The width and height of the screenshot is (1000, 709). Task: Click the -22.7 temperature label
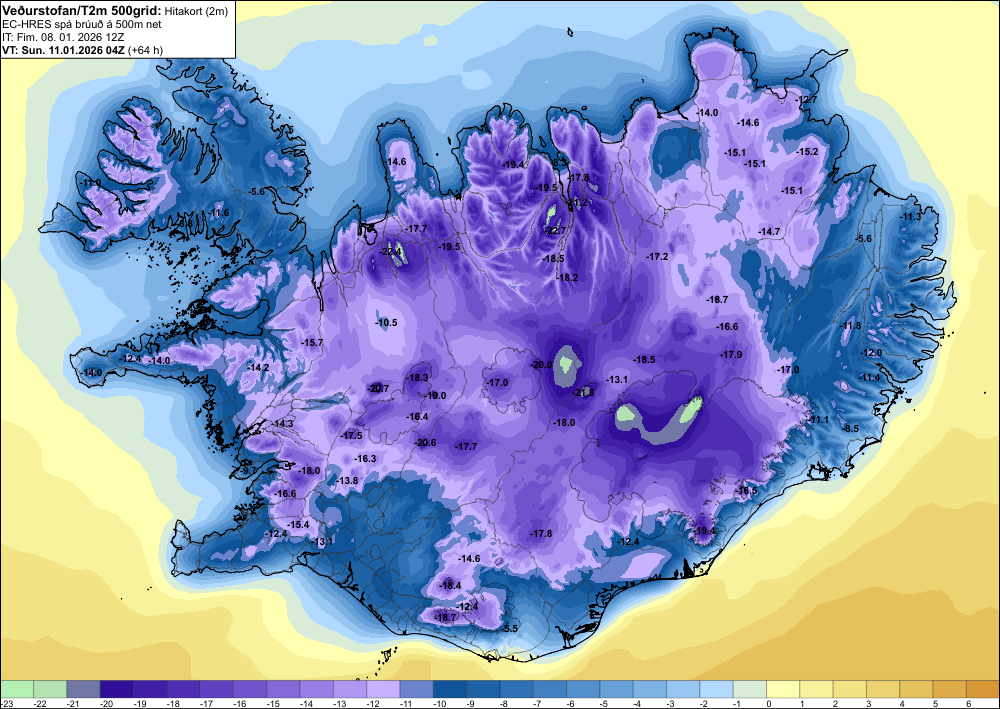coord(555,231)
